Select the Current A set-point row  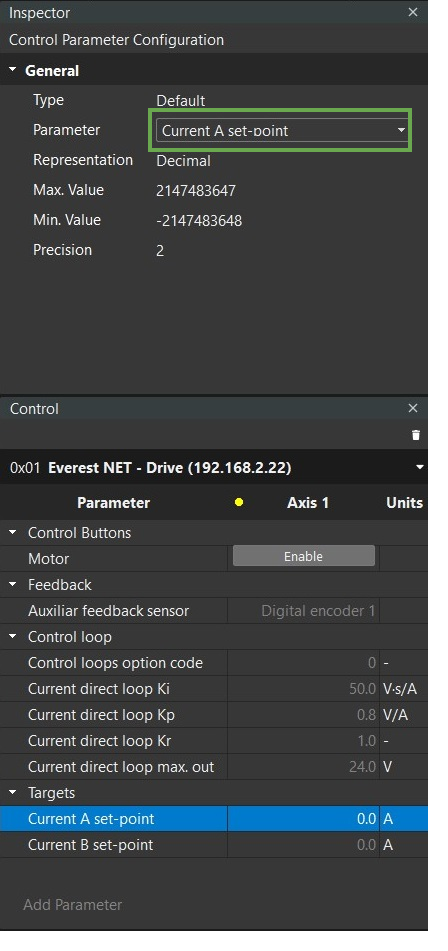pyautogui.click(x=214, y=819)
